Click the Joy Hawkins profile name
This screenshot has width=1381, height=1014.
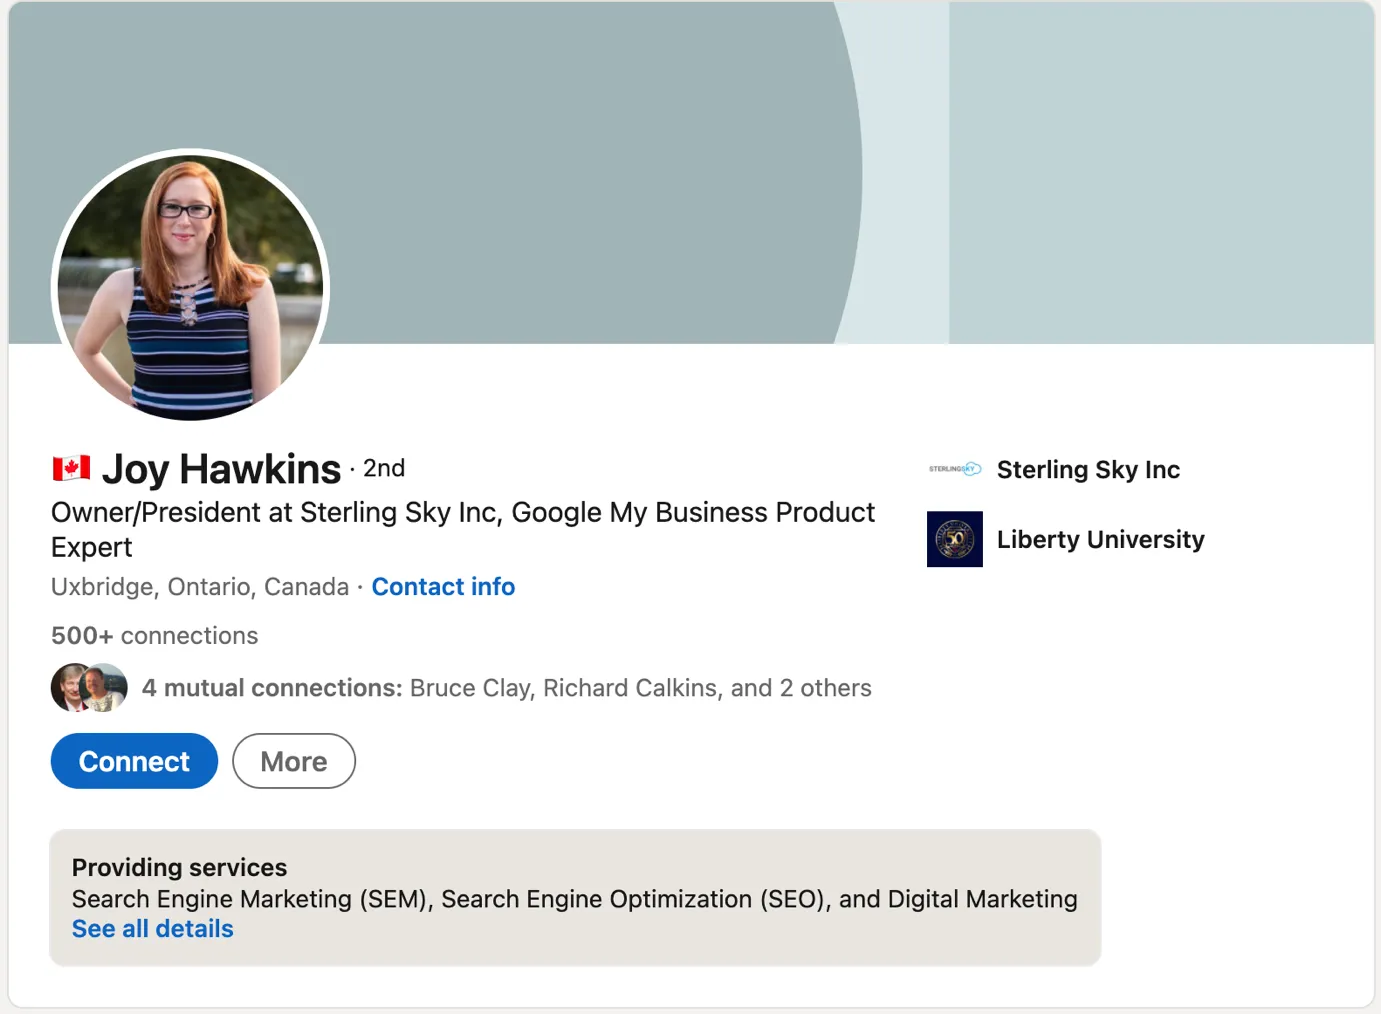tap(221, 469)
